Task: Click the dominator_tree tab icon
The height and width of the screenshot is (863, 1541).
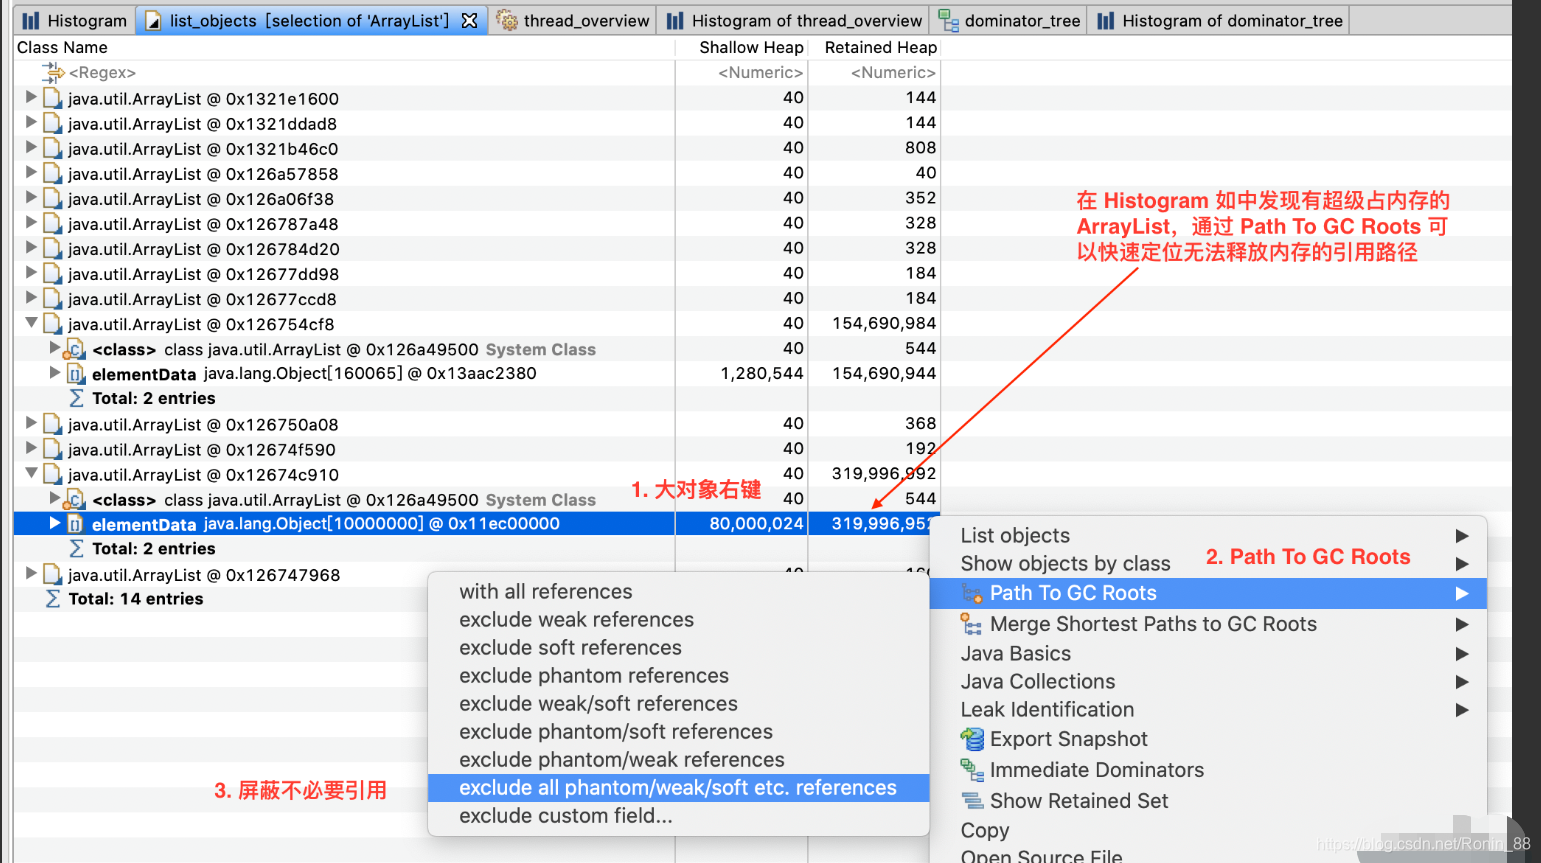Action: [x=948, y=21]
